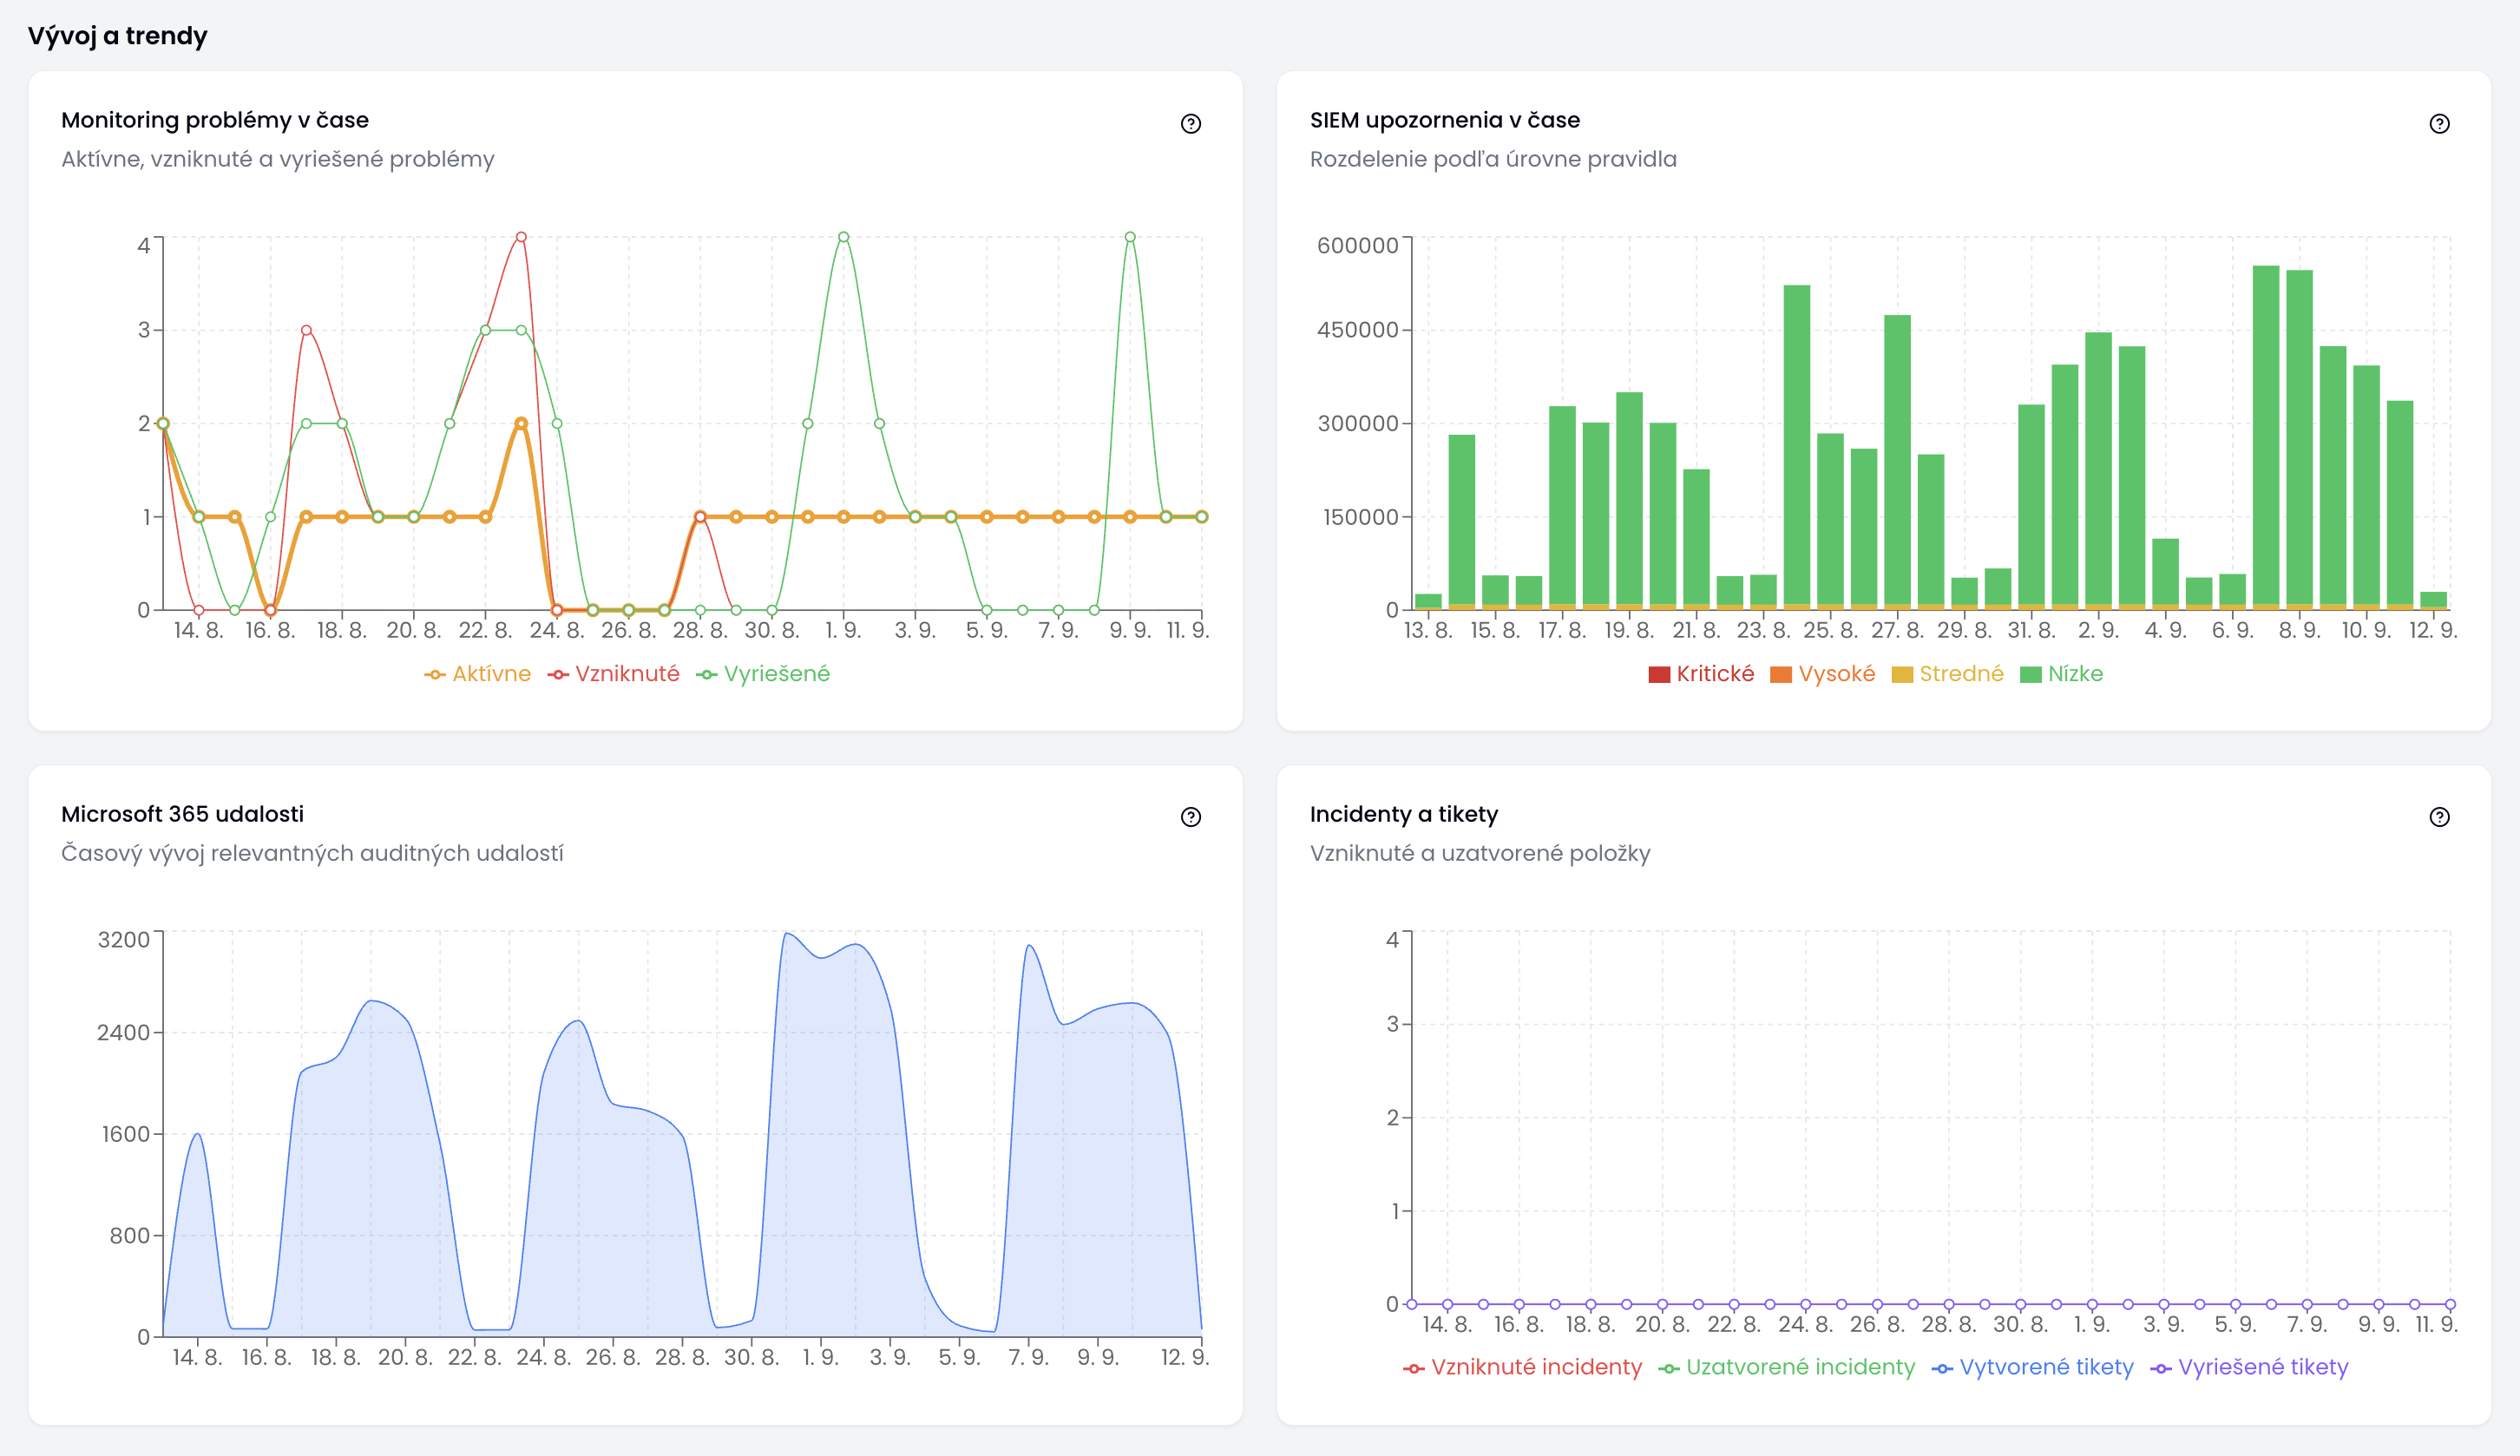Toggle the Kritické legend entry

(x=1701, y=674)
